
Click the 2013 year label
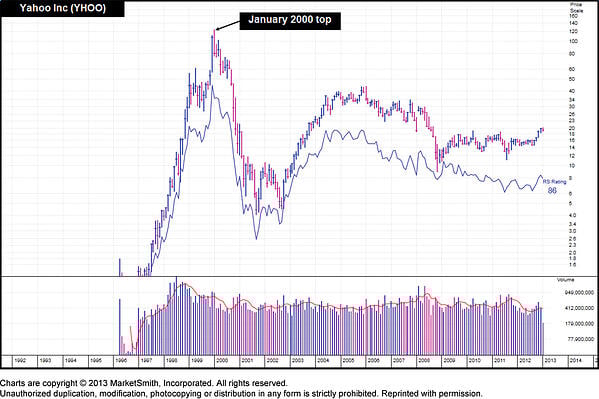(x=550, y=361)
